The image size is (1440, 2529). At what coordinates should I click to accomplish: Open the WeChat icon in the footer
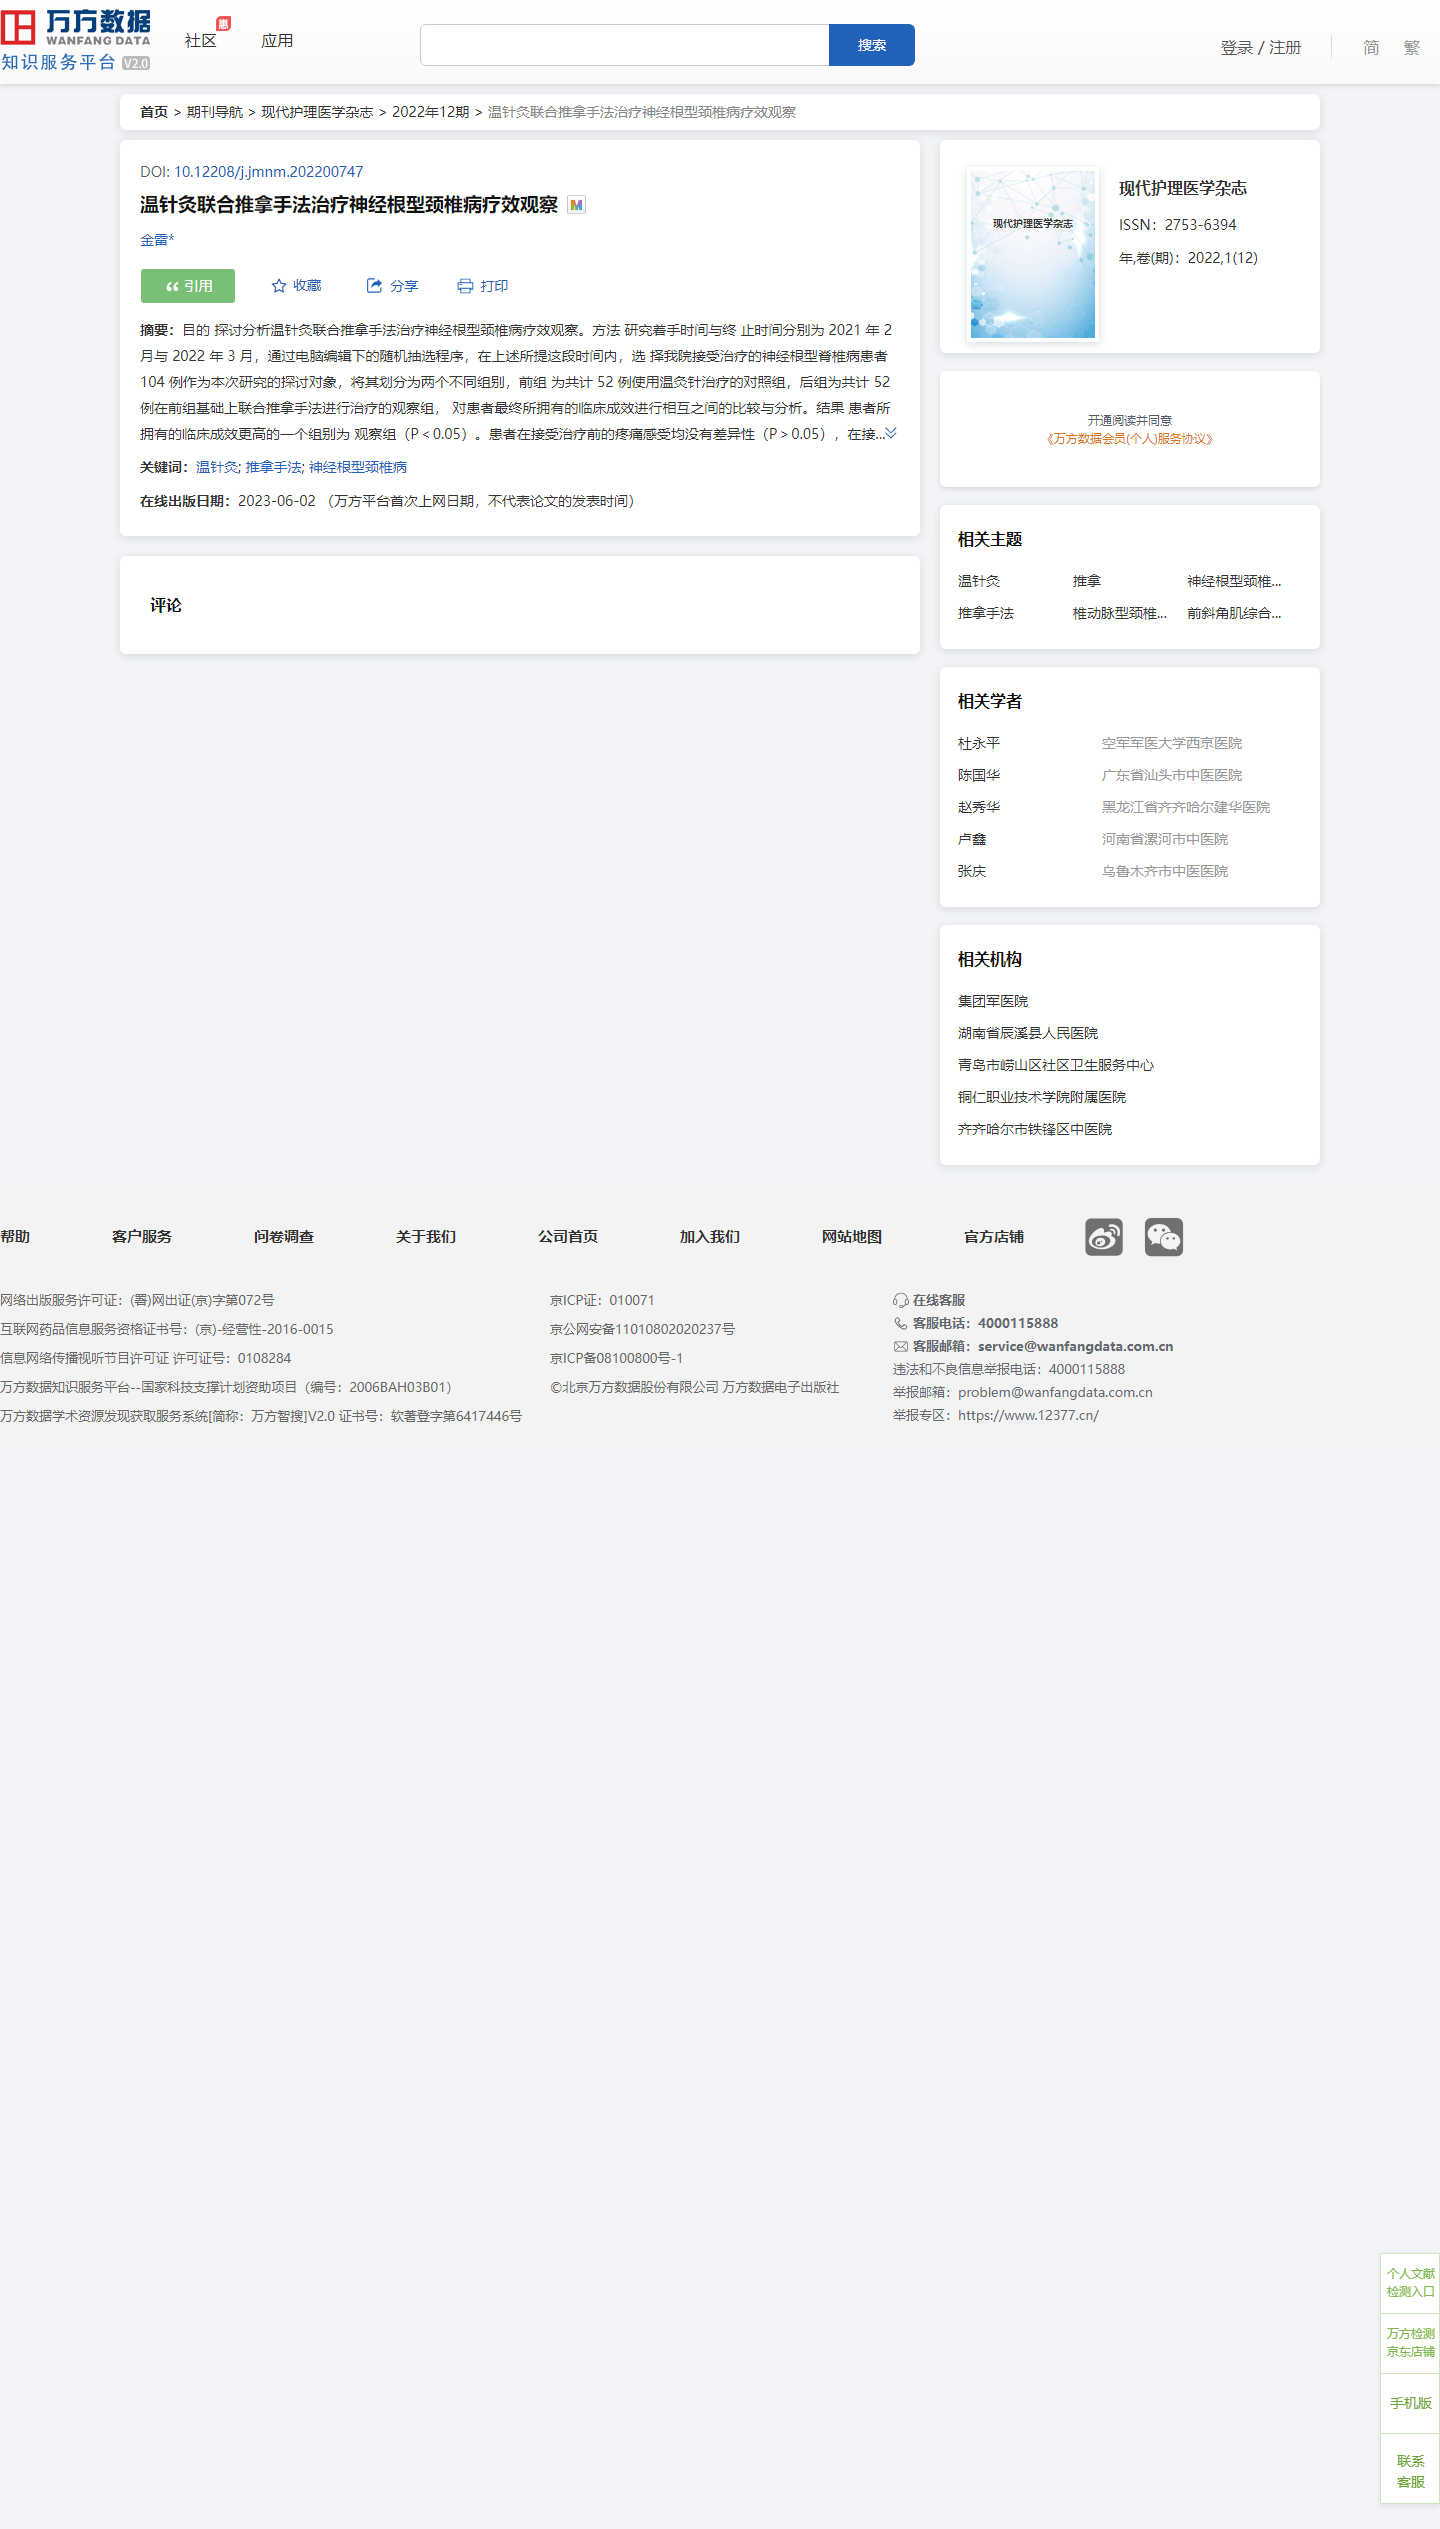1164,1237
